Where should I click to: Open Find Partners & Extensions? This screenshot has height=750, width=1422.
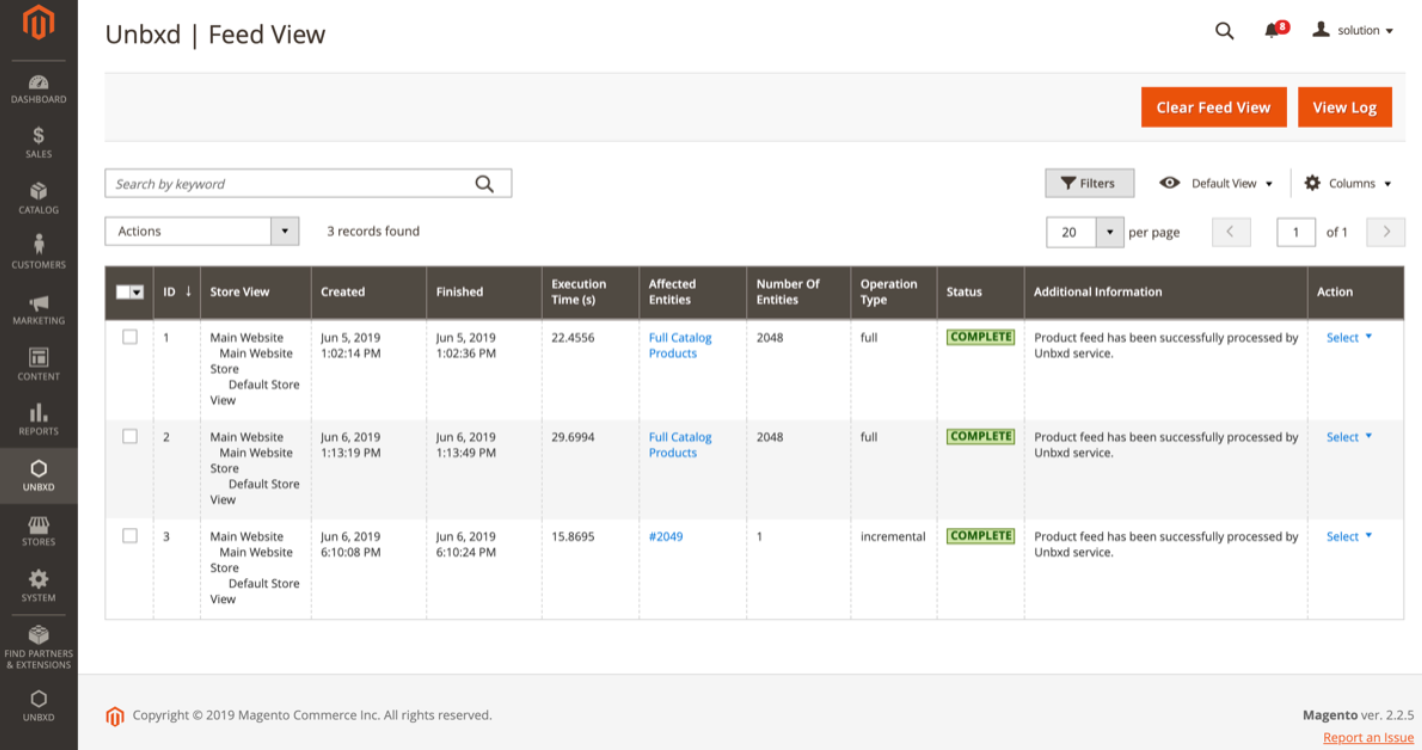(38, 647)
